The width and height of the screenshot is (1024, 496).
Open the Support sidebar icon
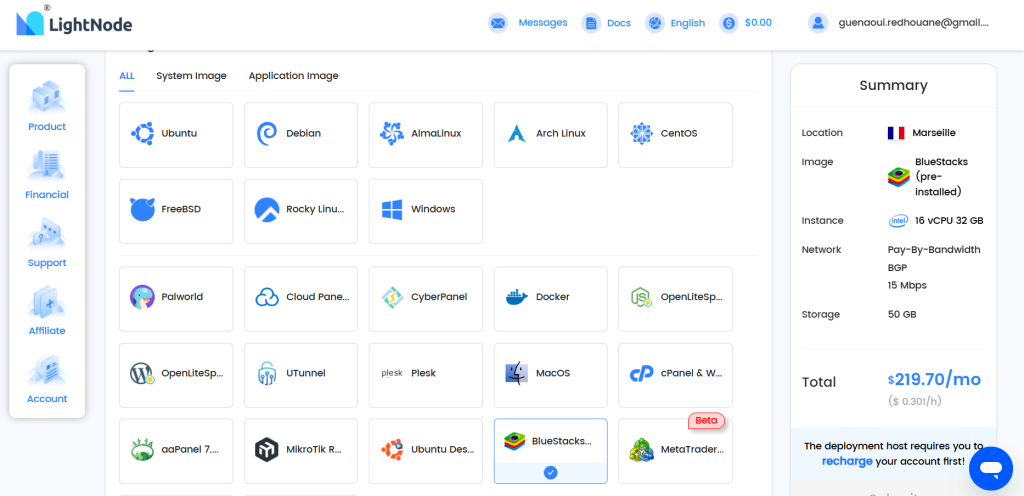point(47,235)
